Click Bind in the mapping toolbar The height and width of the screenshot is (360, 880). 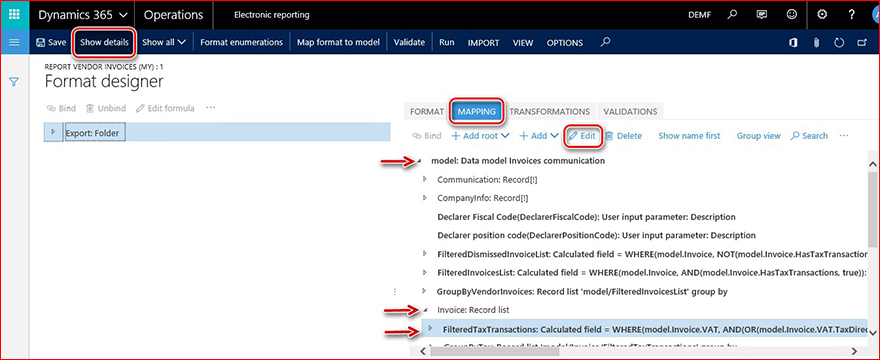427,136
